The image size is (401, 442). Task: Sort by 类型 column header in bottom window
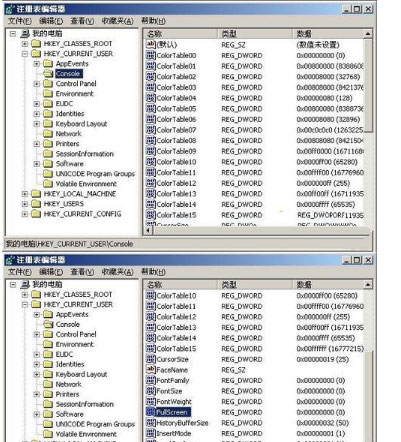click(255, 284)
